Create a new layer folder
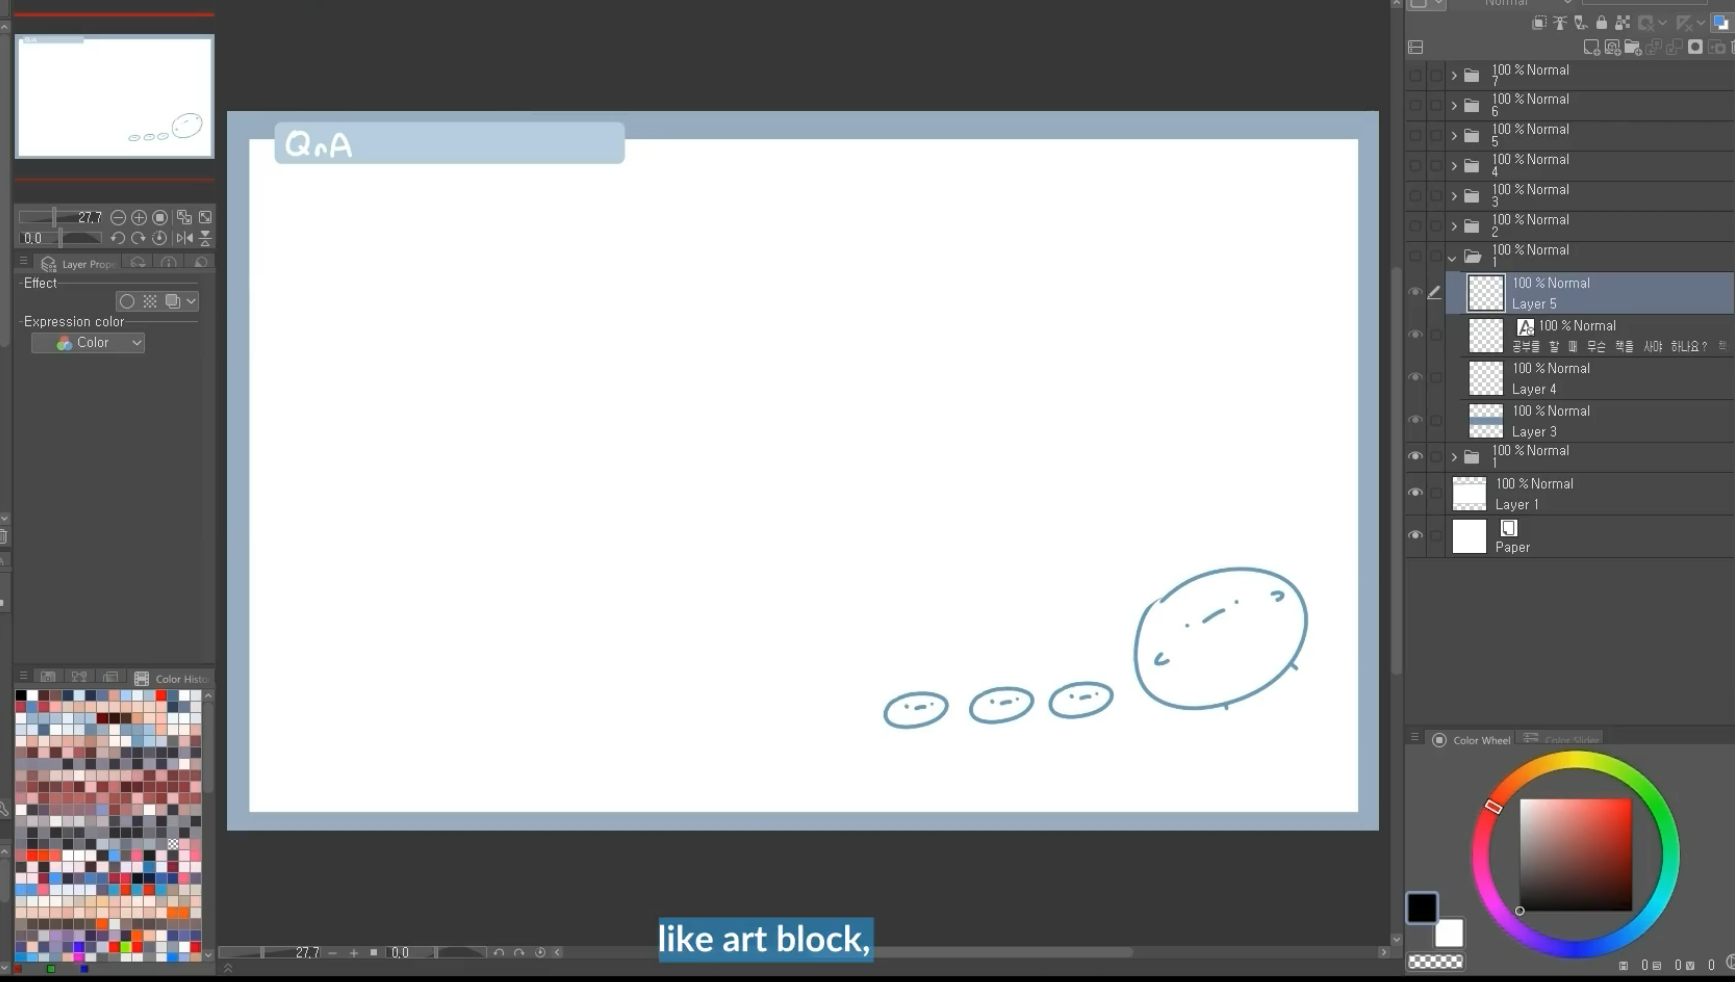This screenshot has height=982, width=1735. pos(1632,47)
